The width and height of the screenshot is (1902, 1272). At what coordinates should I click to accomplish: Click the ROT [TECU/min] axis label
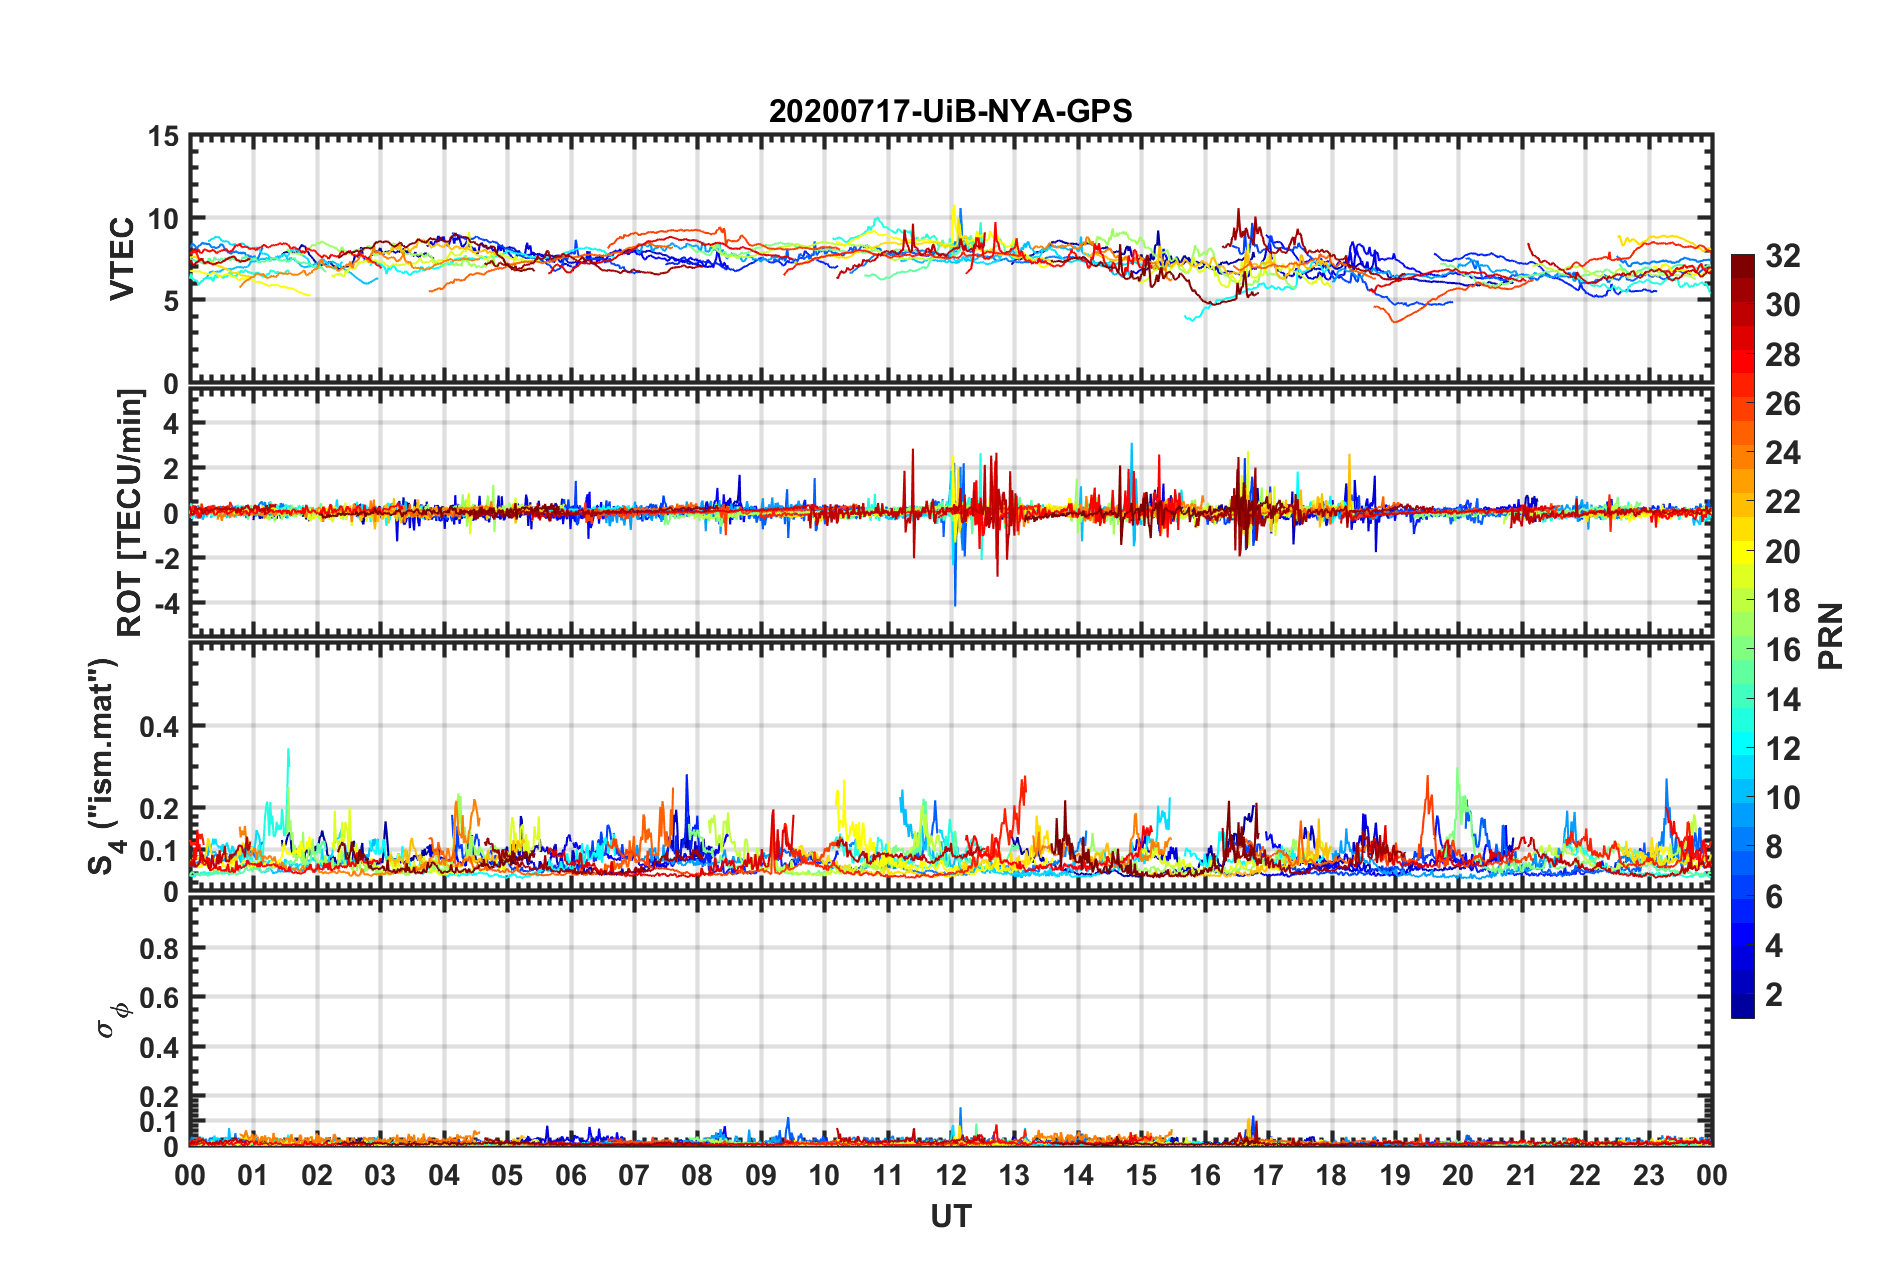(x=130, y=513)
